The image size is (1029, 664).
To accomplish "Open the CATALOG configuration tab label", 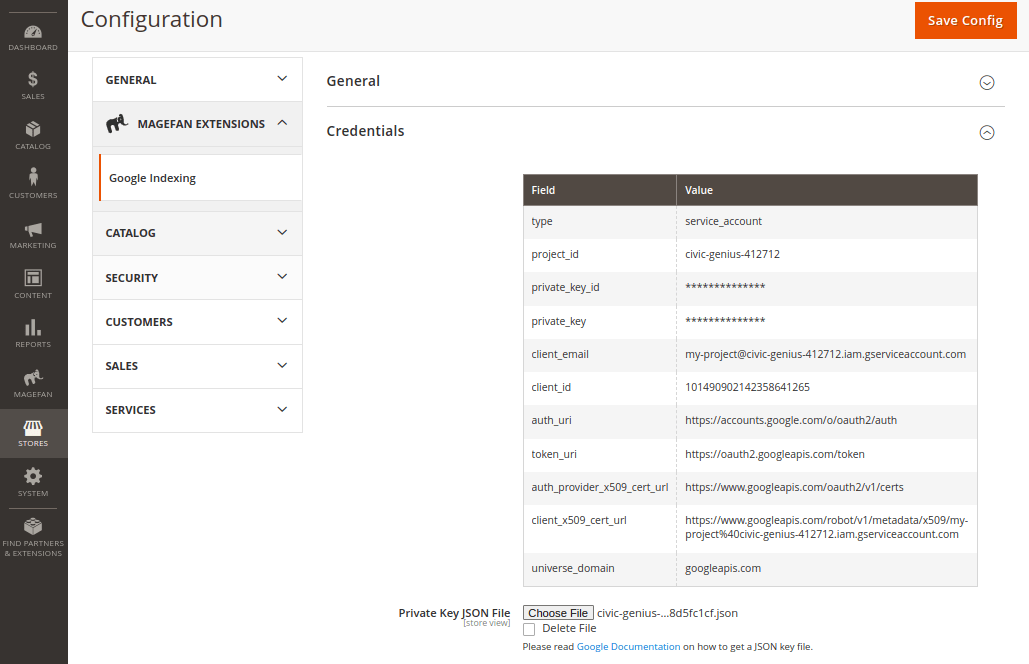I will tap(131, 233).
